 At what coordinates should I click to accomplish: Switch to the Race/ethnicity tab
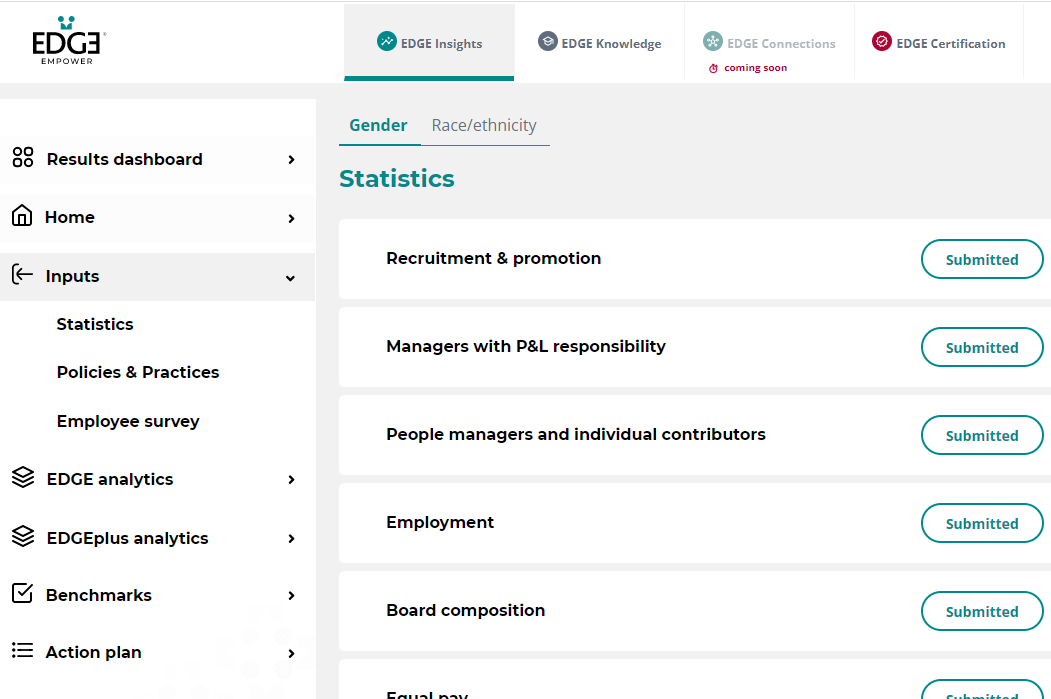click(x=483, y=125)
